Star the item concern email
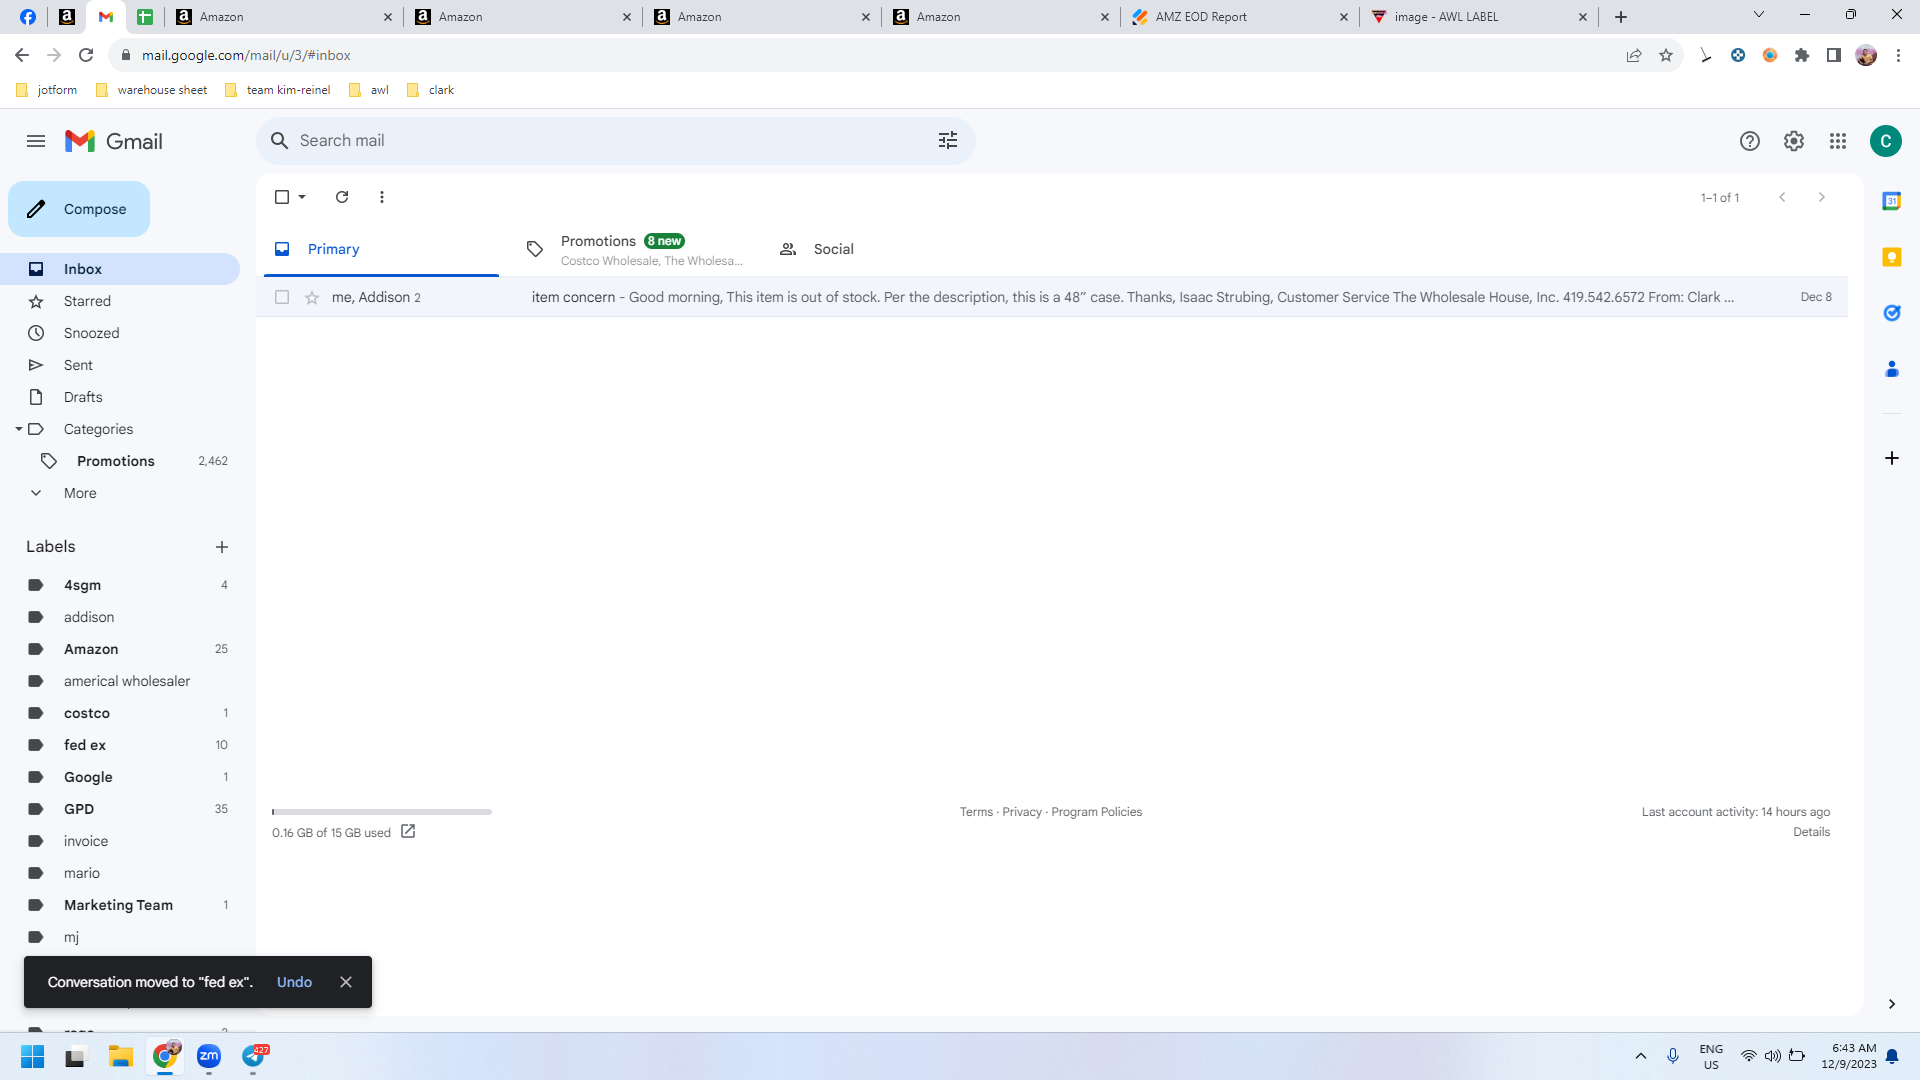1920x1080 pixels. [312, 297]
